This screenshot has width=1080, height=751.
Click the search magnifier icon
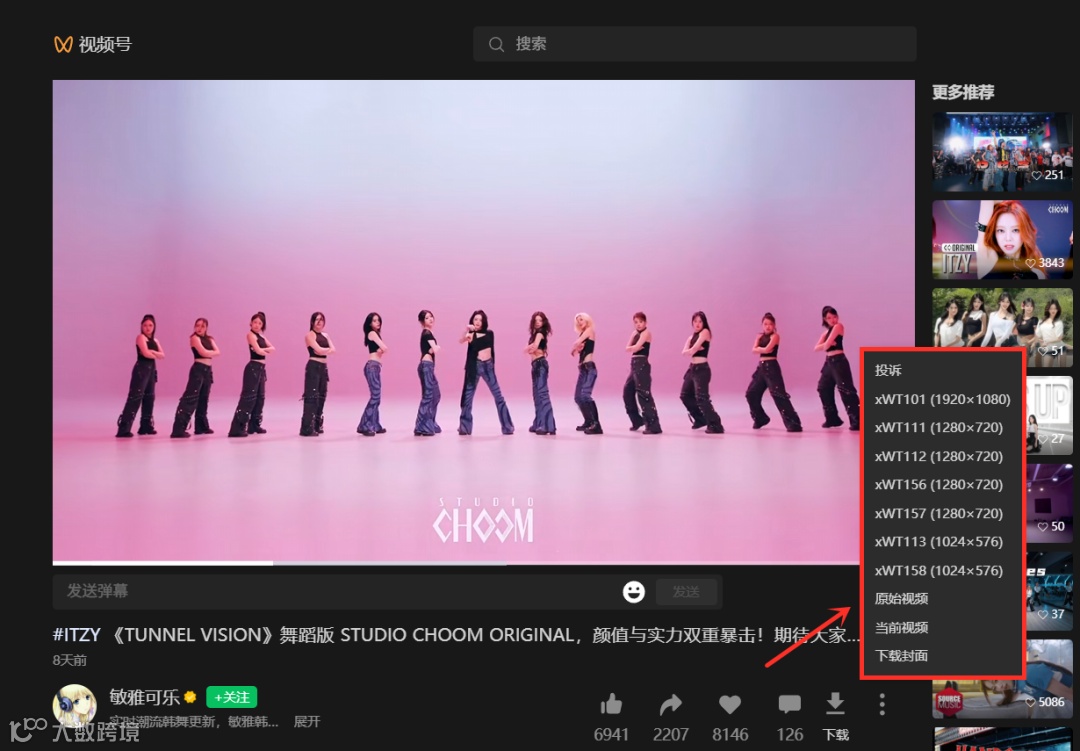496,45
